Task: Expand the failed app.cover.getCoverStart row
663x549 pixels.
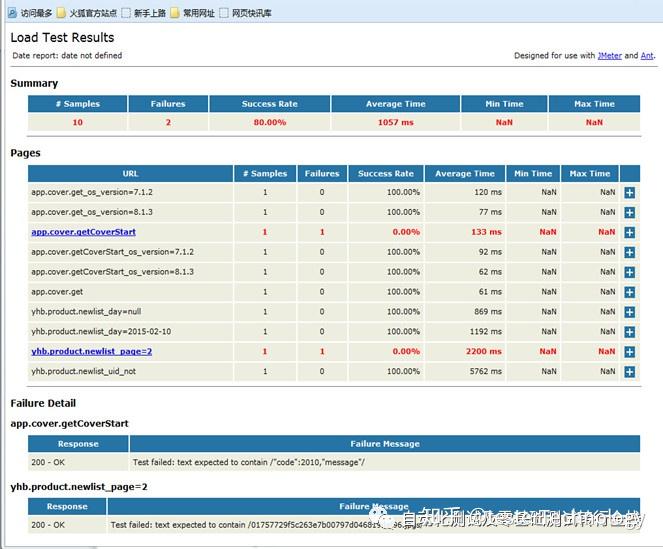Action: tap(629, 233)
